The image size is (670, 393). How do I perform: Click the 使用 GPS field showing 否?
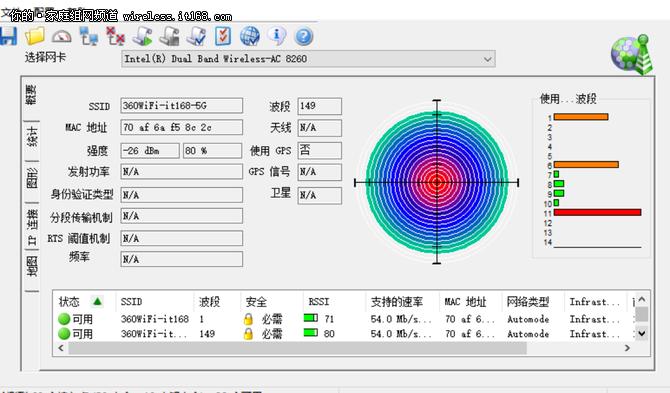pos(320,150)
